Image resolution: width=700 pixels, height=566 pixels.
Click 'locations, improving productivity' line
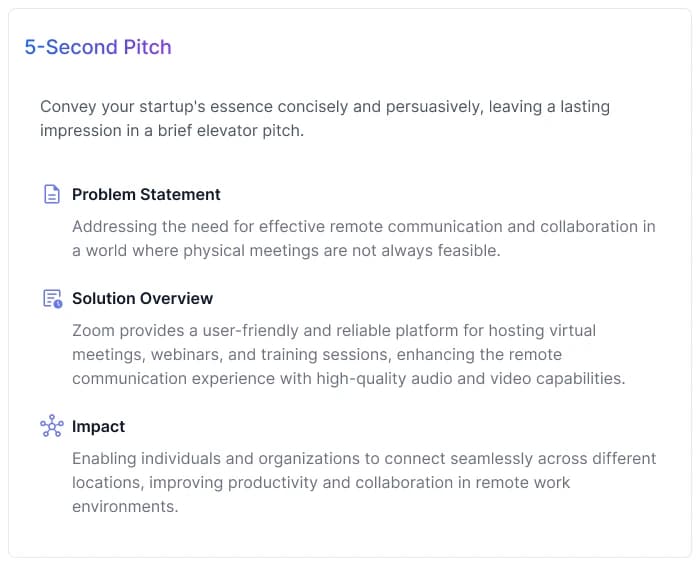tap(321, 483)
